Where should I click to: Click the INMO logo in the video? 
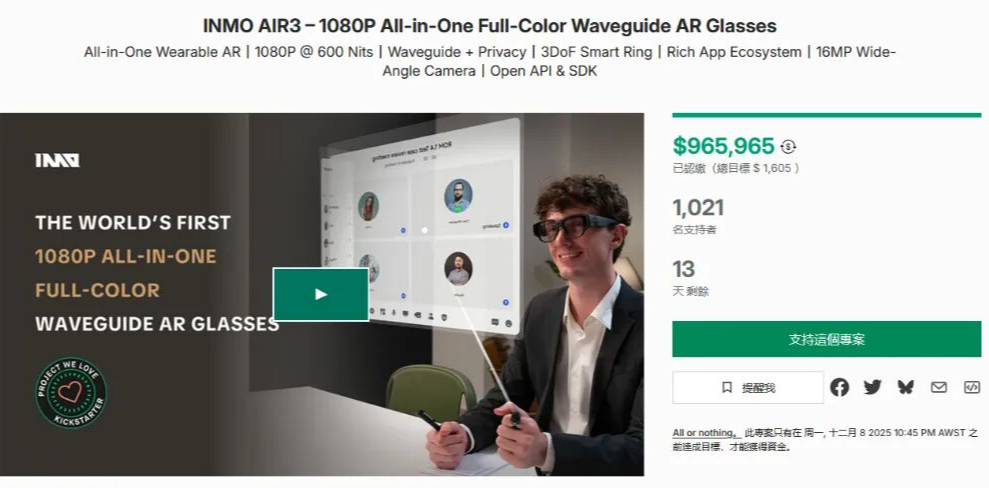tap(57, 160)
